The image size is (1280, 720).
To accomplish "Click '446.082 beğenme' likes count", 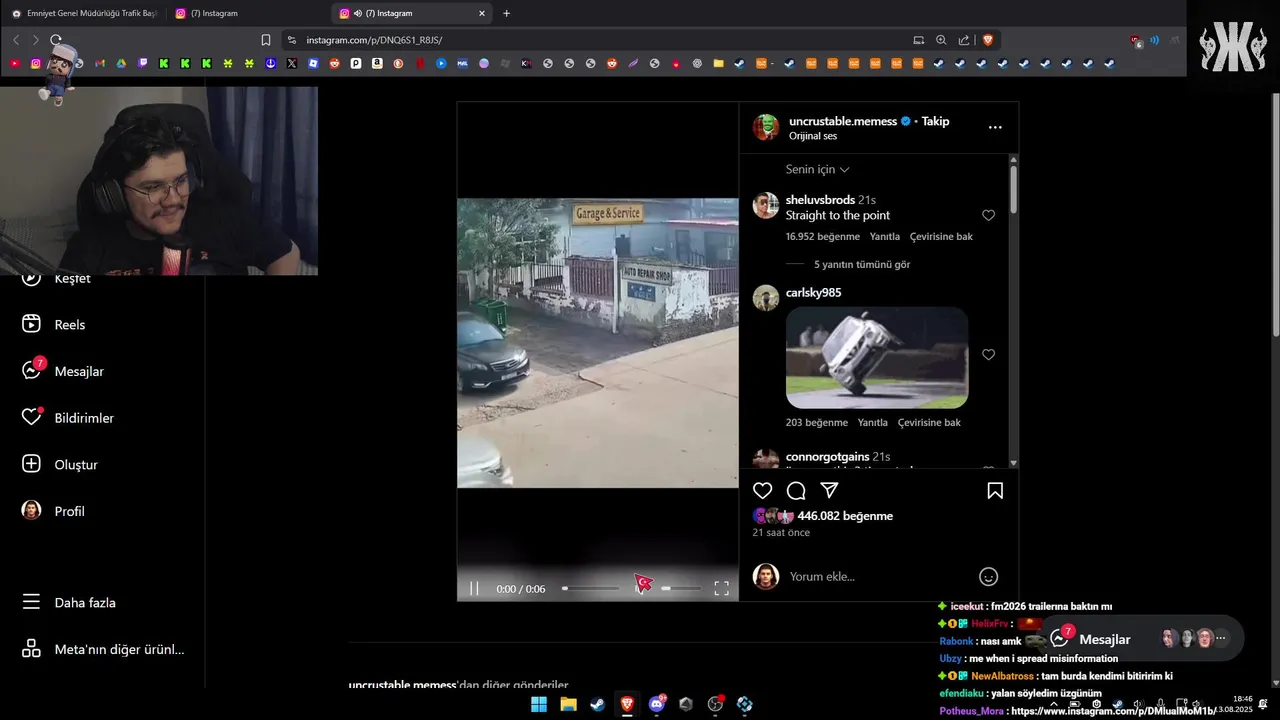I will pyautogui.click(x=845, y=516).
